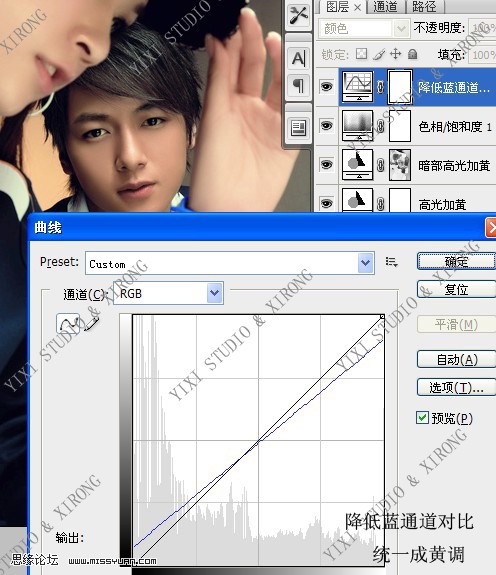The width and height of the screenshot is (496, 575).
Task: Switch to the 通道 tab
Action: pos(385,7)
